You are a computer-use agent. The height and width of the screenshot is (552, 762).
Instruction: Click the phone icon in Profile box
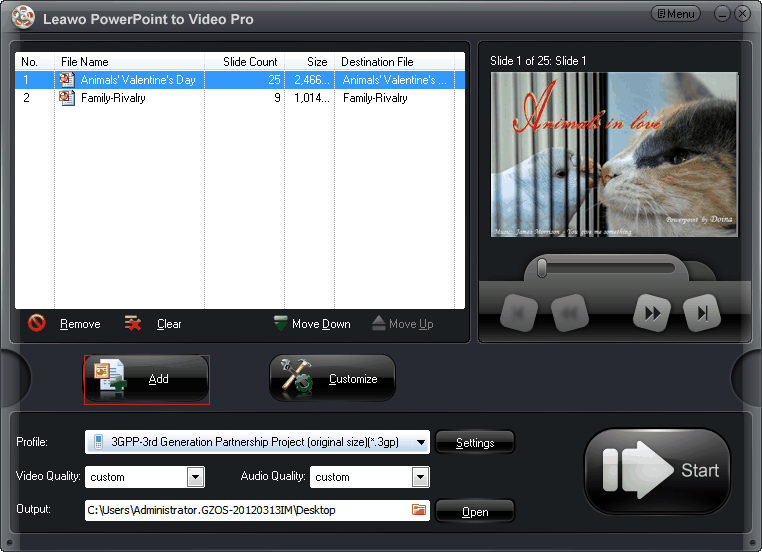pyautogui.click(x=98, y=442)
